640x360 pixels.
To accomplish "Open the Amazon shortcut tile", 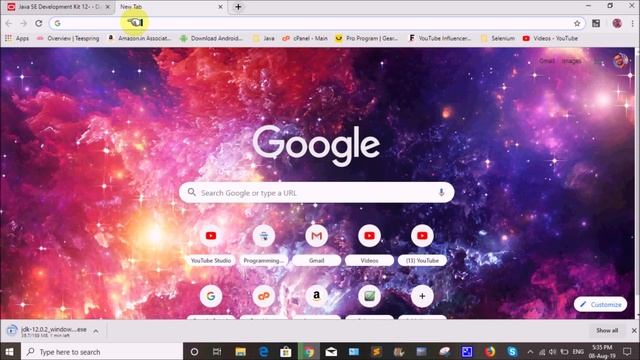I will coord(316,296).
